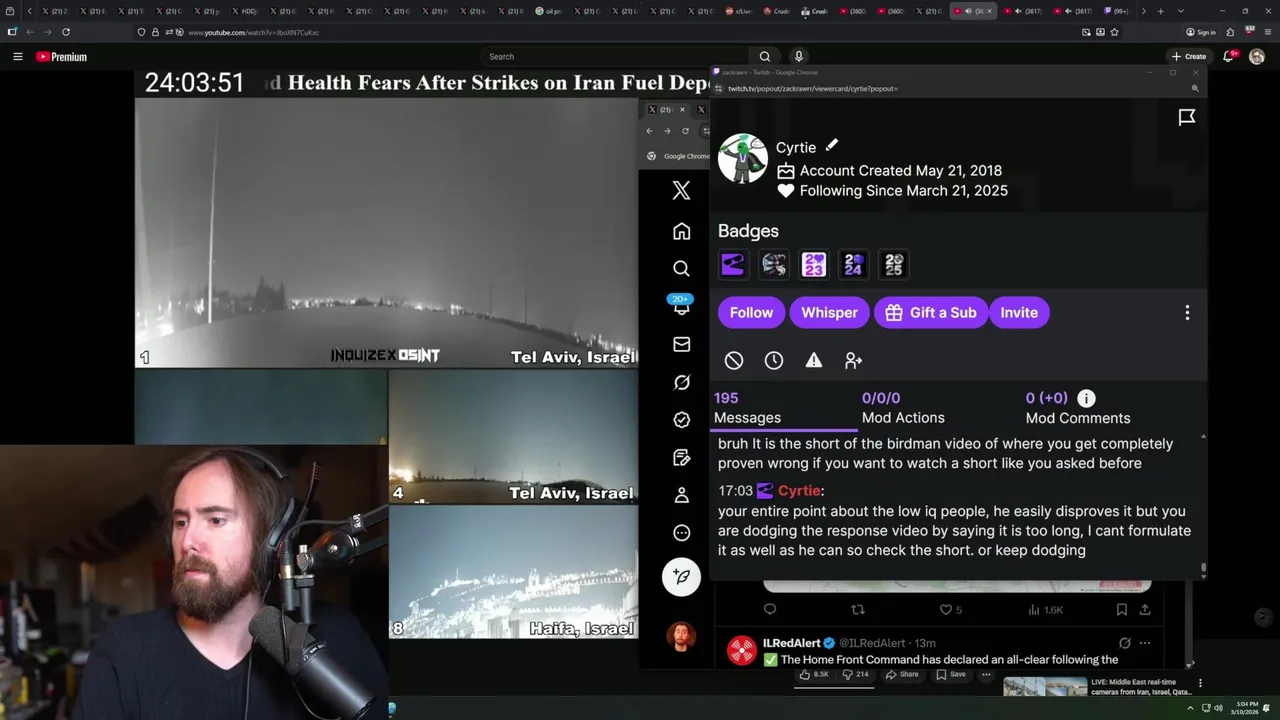Open X messages envelope icon
Screen dimensions: 1280x720
point(681,344)
